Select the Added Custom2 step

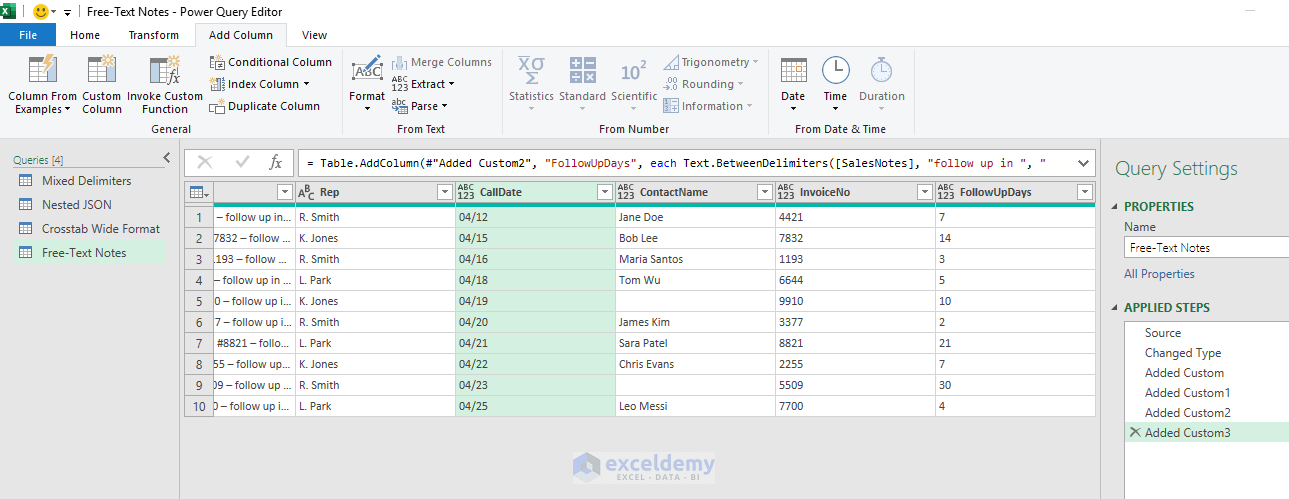pyautogui.click(x=1188, y=413)
